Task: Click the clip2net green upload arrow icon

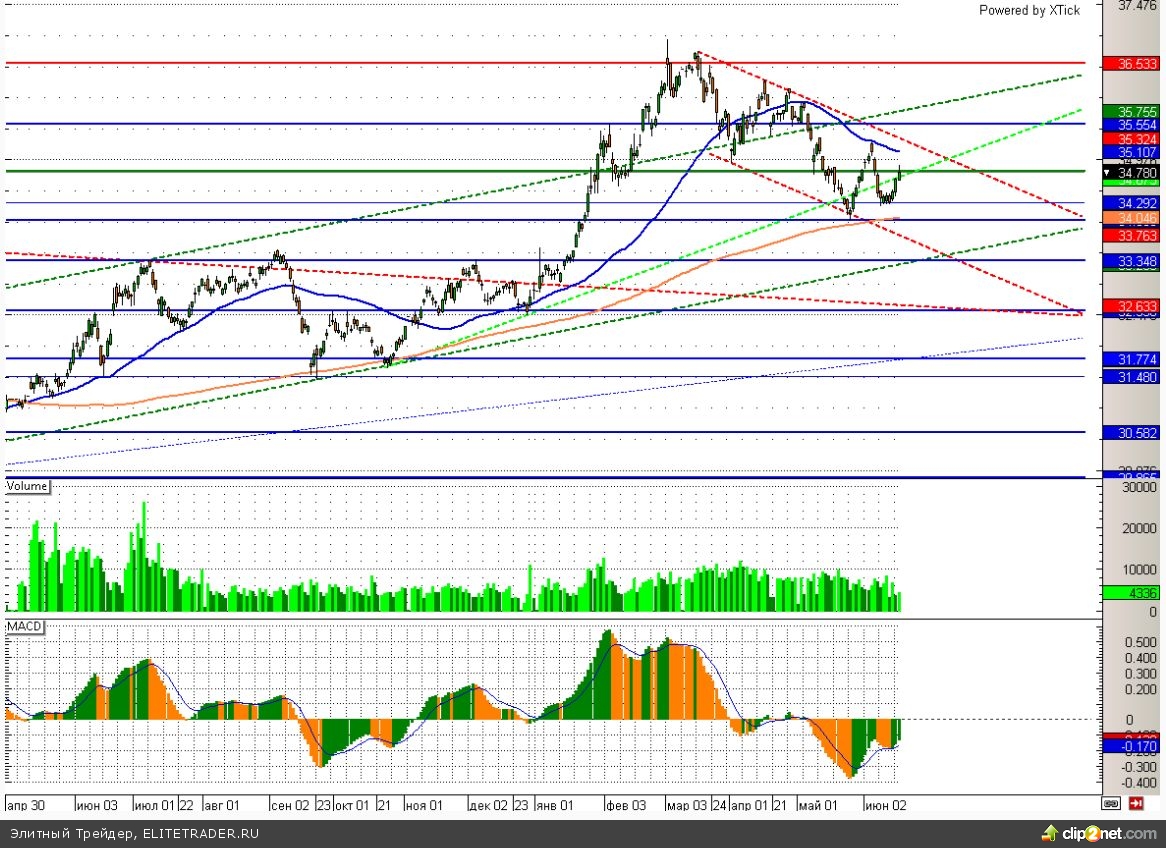Action: coord(1049,833)
